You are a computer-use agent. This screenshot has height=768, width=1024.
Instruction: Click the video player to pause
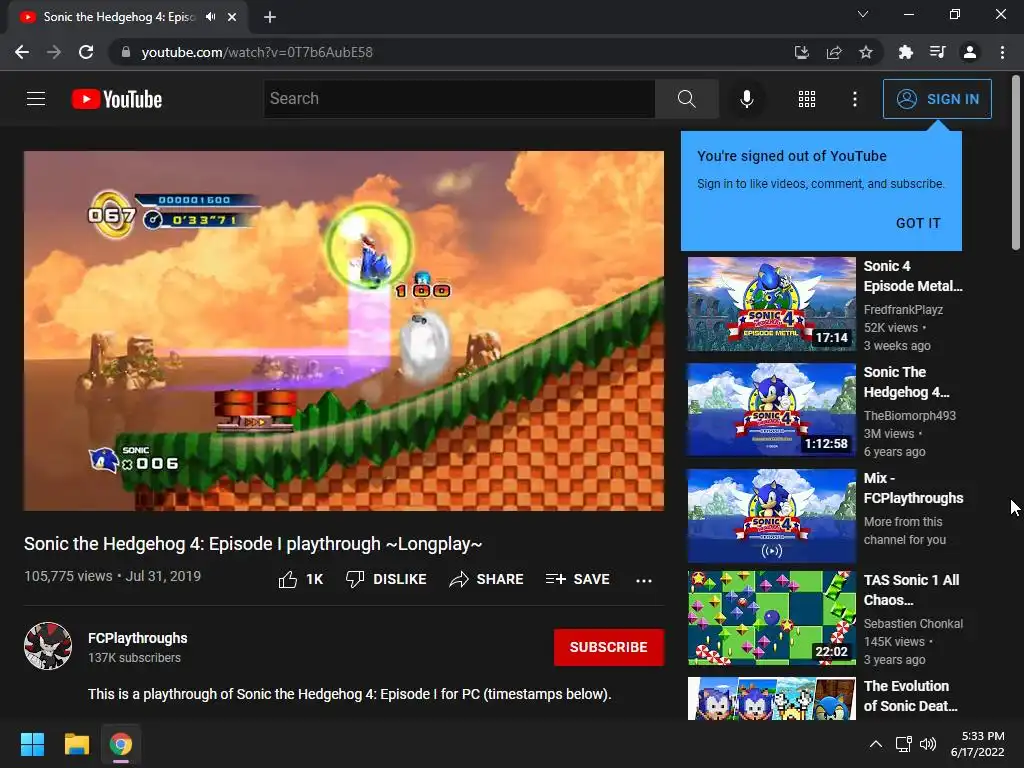coord(344,331)
